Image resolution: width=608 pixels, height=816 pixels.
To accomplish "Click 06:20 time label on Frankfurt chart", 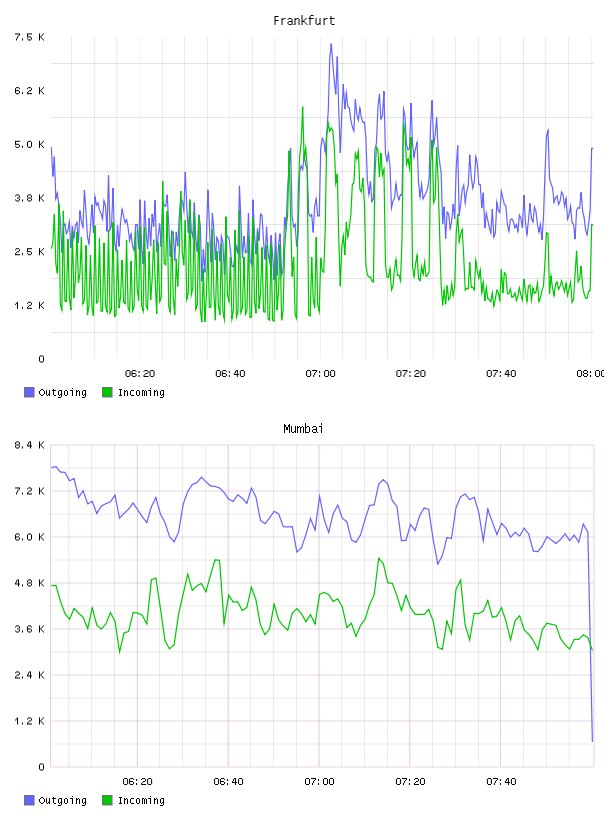I will pyautogui.click(x=140, y=374).
